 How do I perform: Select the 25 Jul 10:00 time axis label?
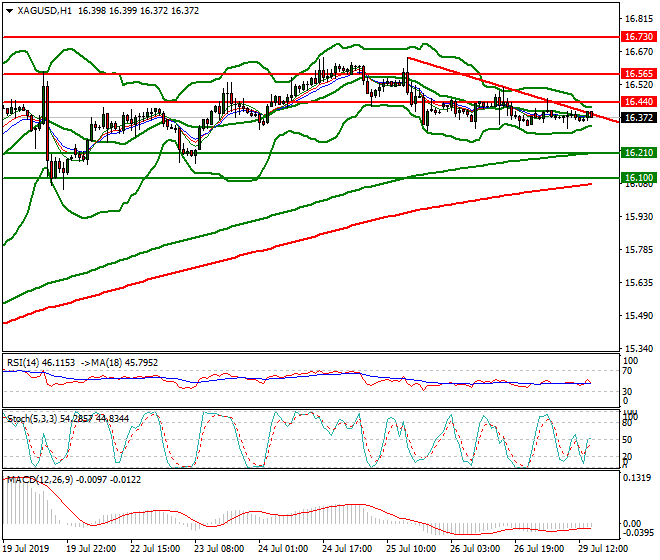411,549
